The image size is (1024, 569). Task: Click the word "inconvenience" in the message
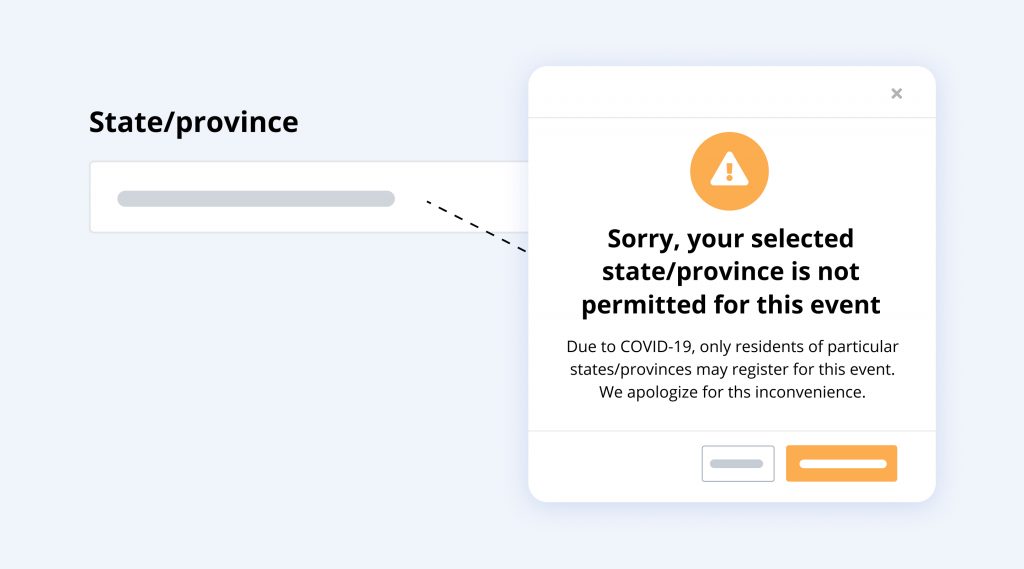[x=813, y=392]
